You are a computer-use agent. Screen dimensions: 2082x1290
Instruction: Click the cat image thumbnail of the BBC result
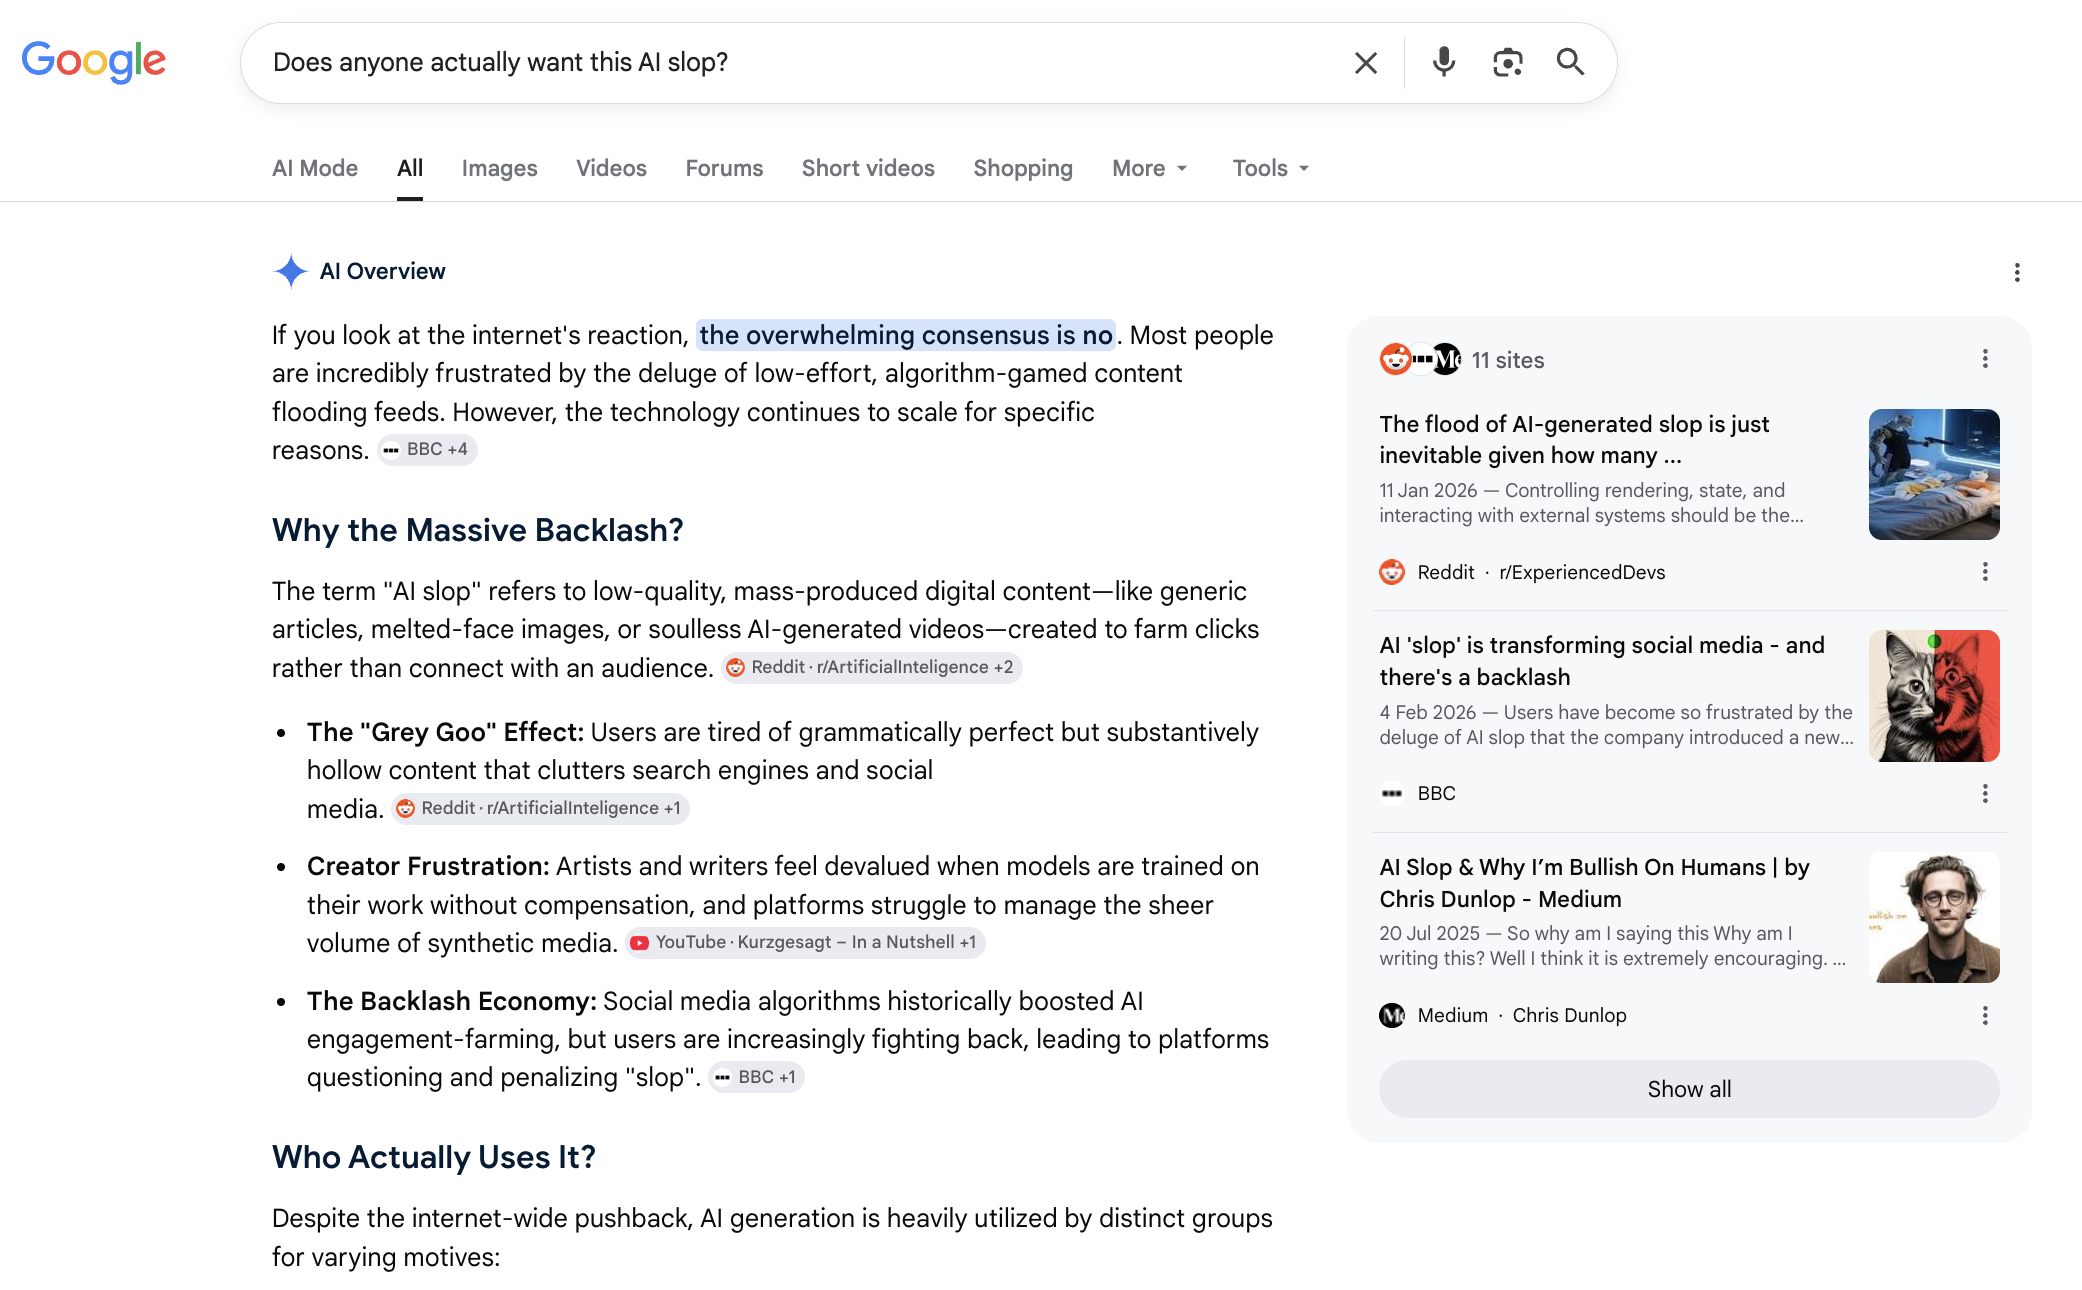point(1934,696)
